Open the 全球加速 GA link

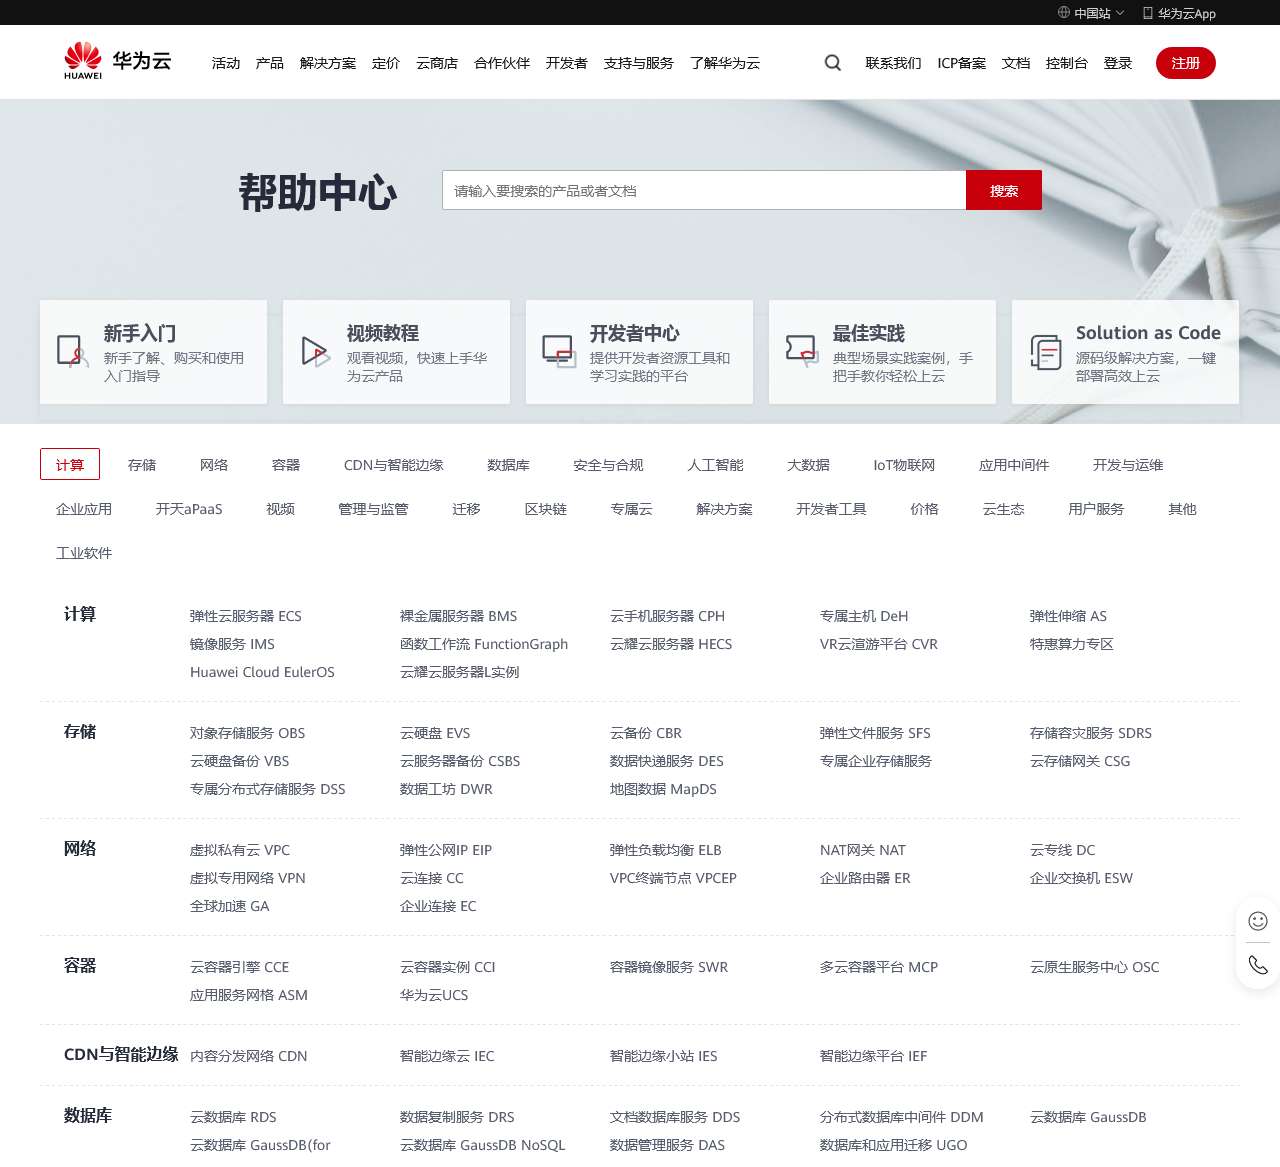click(230, 906)
